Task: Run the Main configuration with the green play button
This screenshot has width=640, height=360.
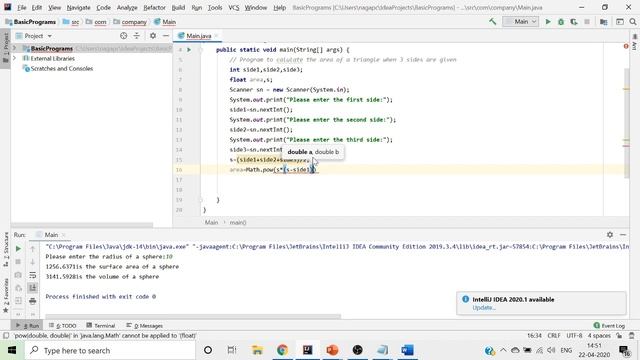Action: 548,22
